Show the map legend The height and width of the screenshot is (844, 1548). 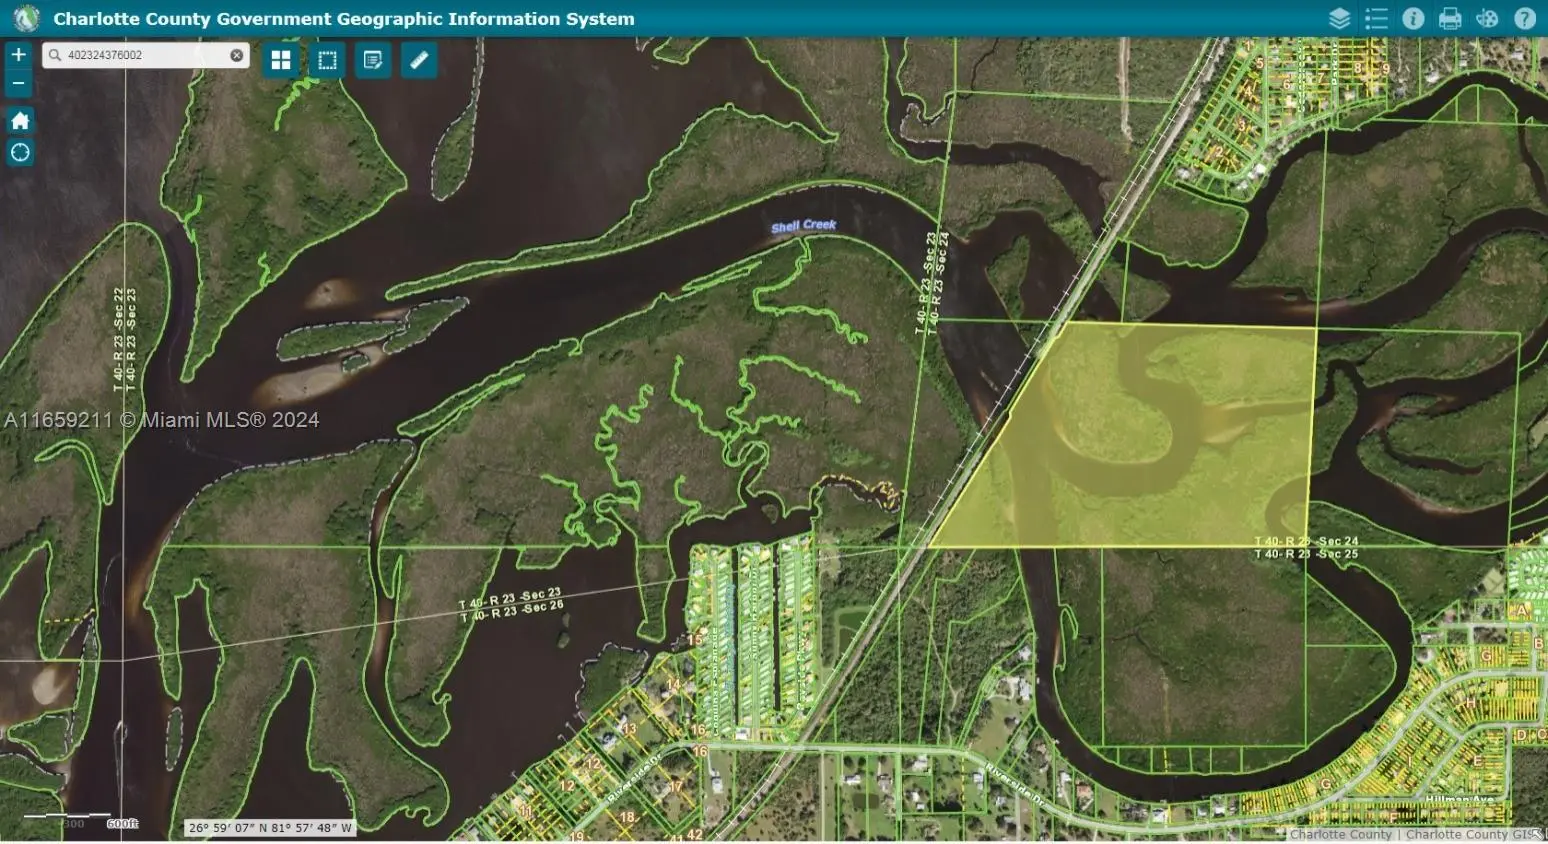coord(1376,19)
